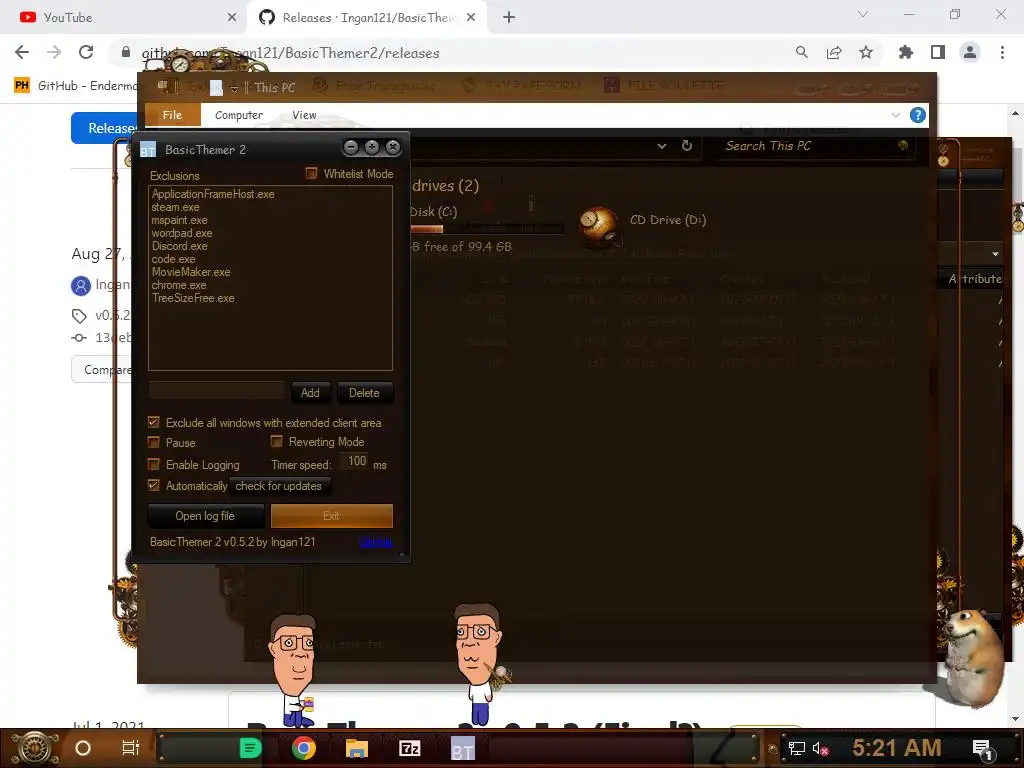Expand the Explorer ribbon chevron
Screen dimensions: 1024x768
tap(895, 115)
